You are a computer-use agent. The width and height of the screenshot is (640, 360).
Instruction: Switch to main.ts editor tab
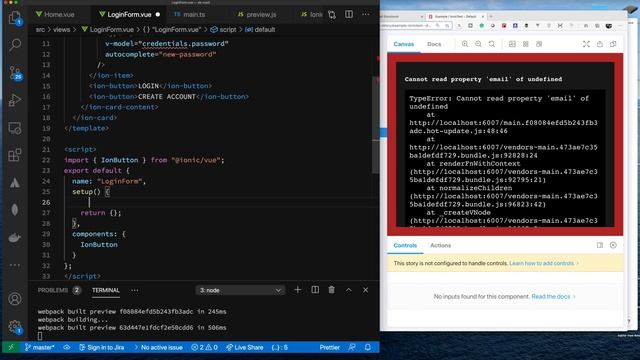tap(190, 14)
